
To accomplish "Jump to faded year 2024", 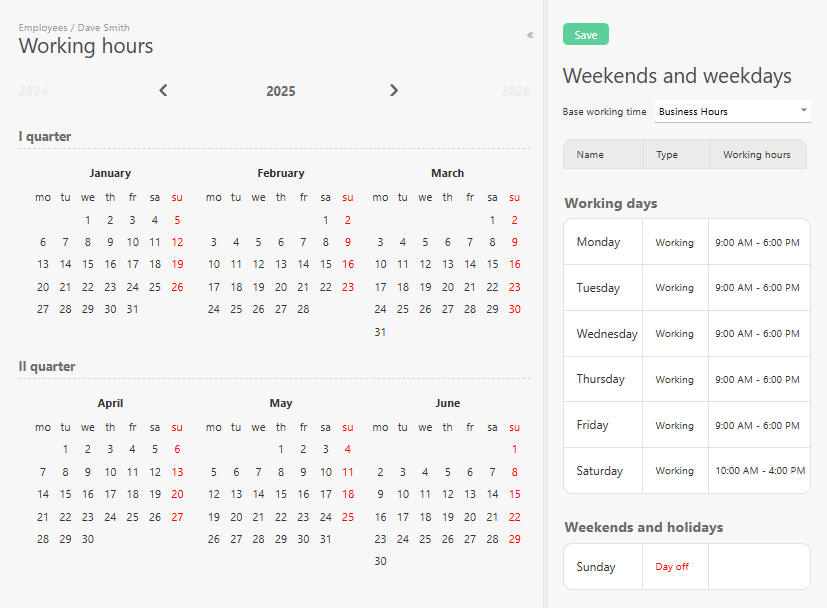I will (33, 91).
